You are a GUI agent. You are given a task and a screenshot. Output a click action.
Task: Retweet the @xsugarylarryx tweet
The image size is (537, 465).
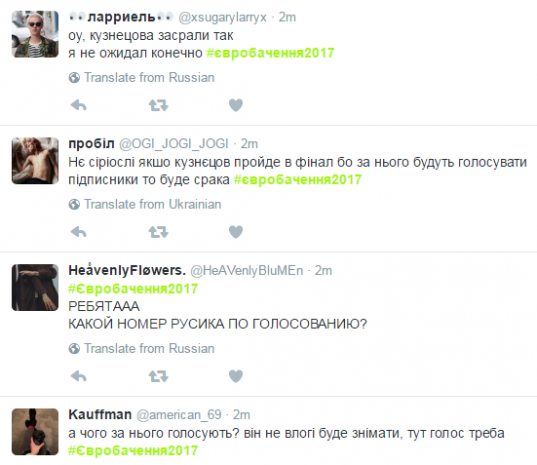(x=158, y=105)
